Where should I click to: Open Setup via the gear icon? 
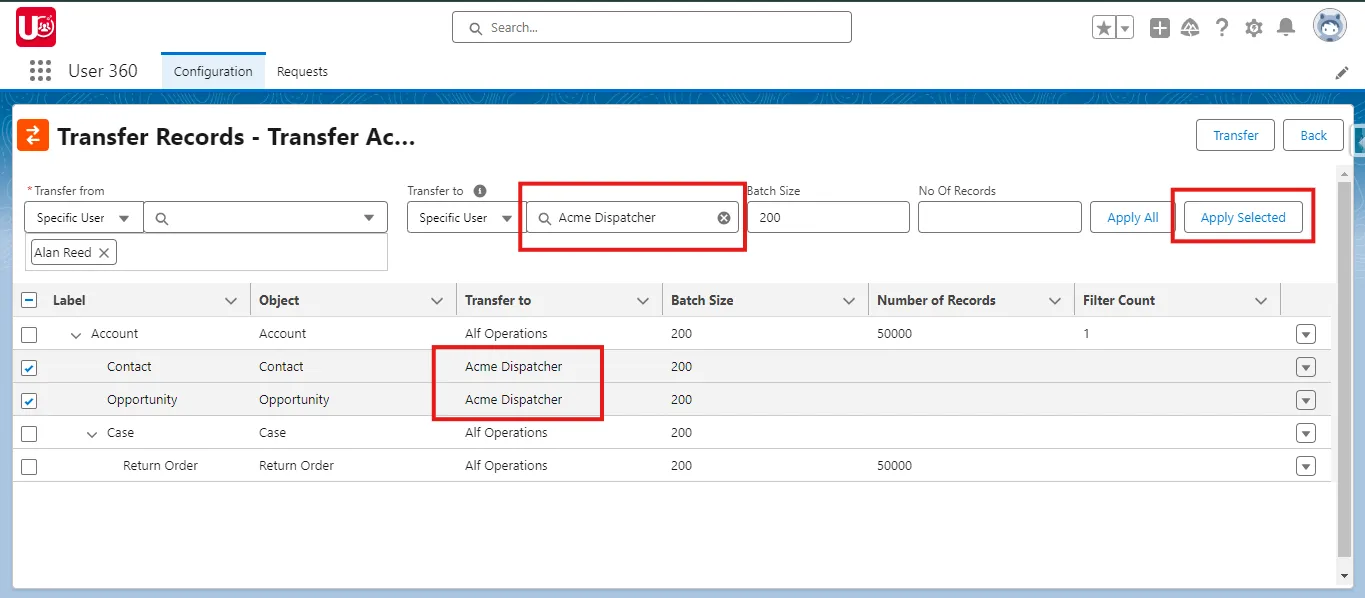[x=1254, y=27]
